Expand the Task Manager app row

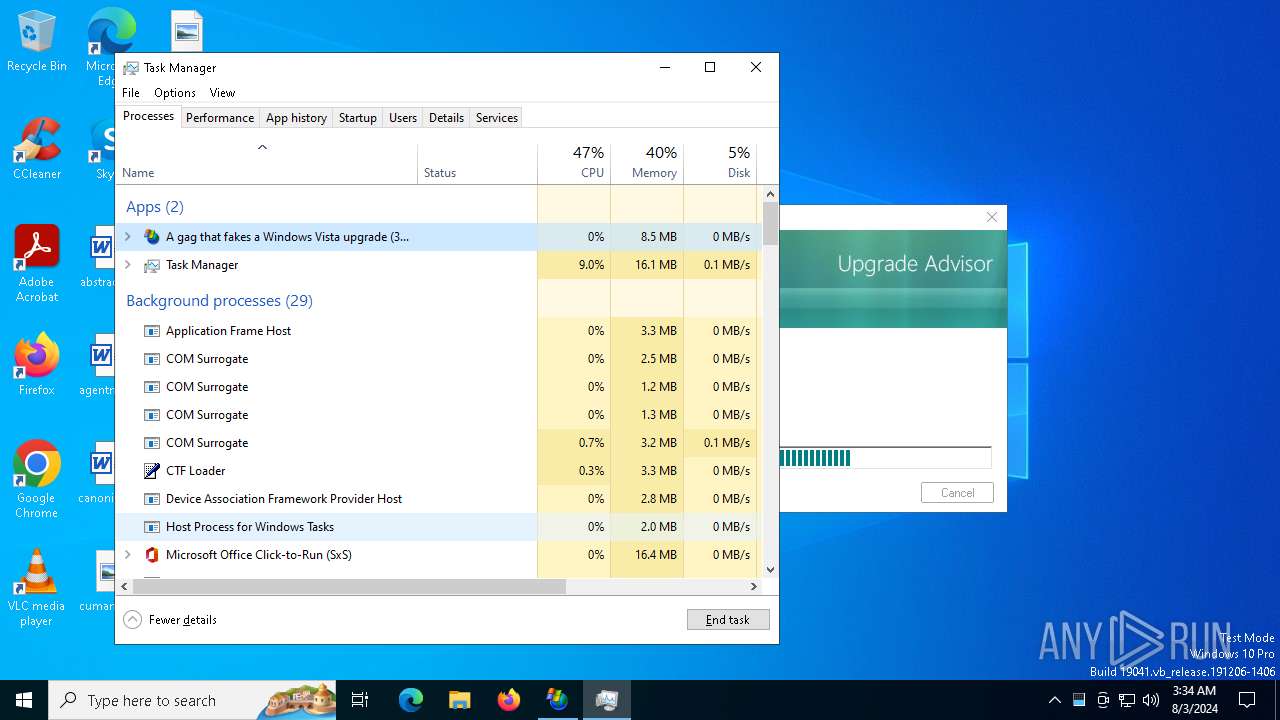(127, 265)
